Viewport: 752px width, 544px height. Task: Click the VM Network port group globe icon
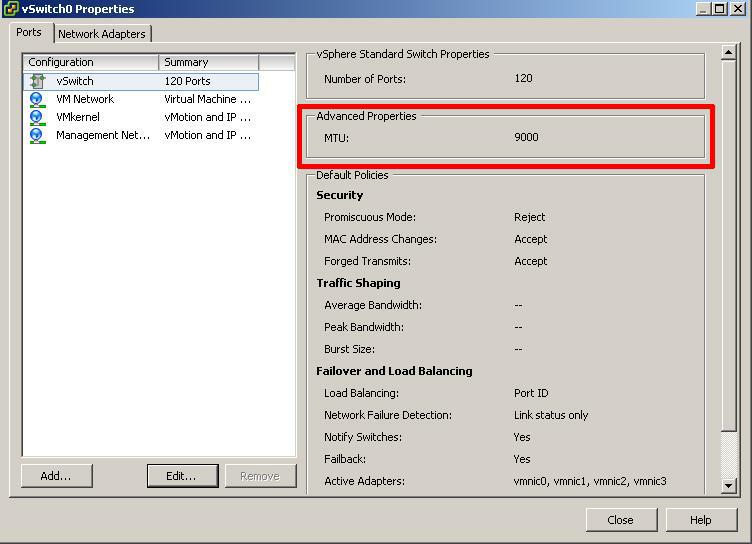tap(37, 99)
